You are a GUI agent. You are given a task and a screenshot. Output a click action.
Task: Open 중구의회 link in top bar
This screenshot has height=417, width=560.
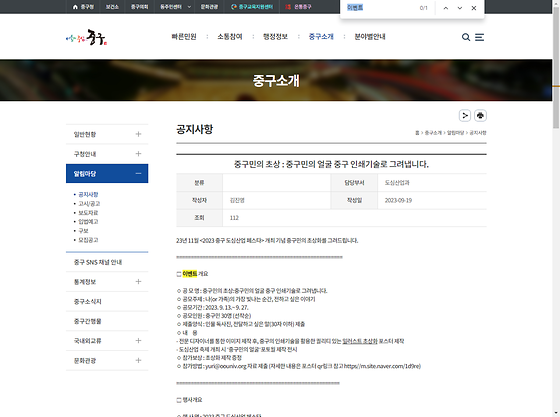click(x=139, y=7)
